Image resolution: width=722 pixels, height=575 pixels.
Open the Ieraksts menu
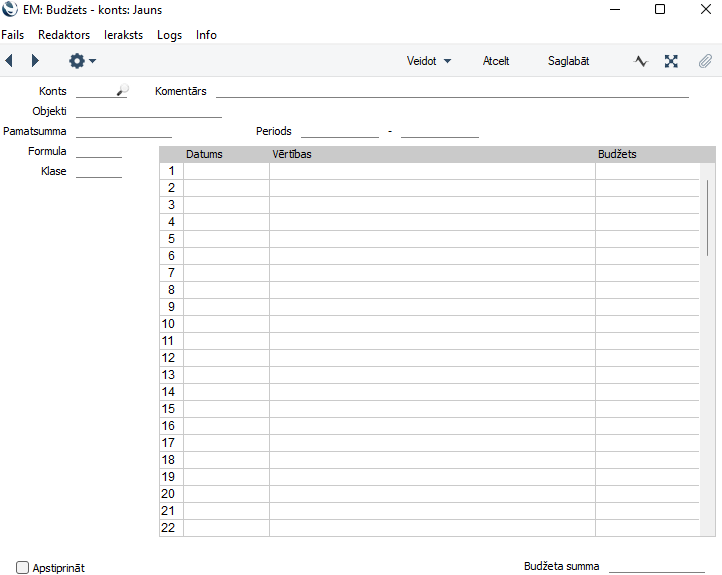[x=123, y=35]
